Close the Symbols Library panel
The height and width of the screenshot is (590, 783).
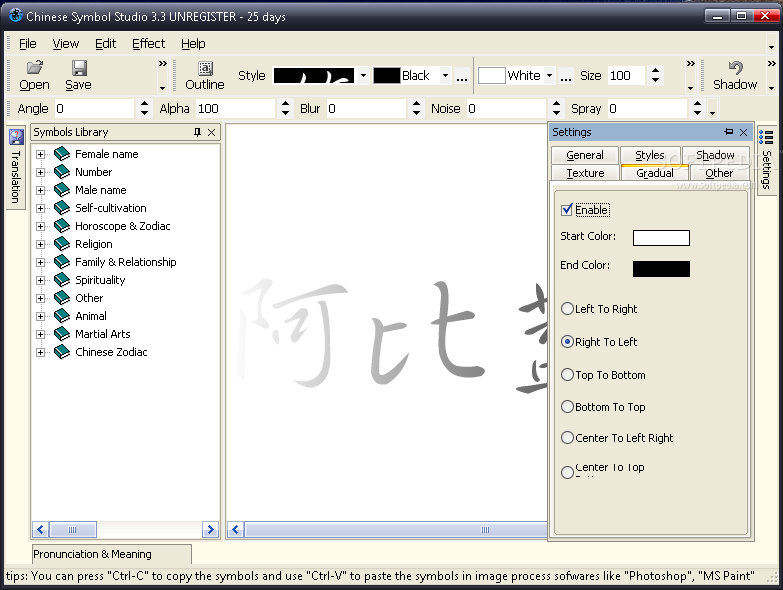pyautogui.click(x=212, y=132)
